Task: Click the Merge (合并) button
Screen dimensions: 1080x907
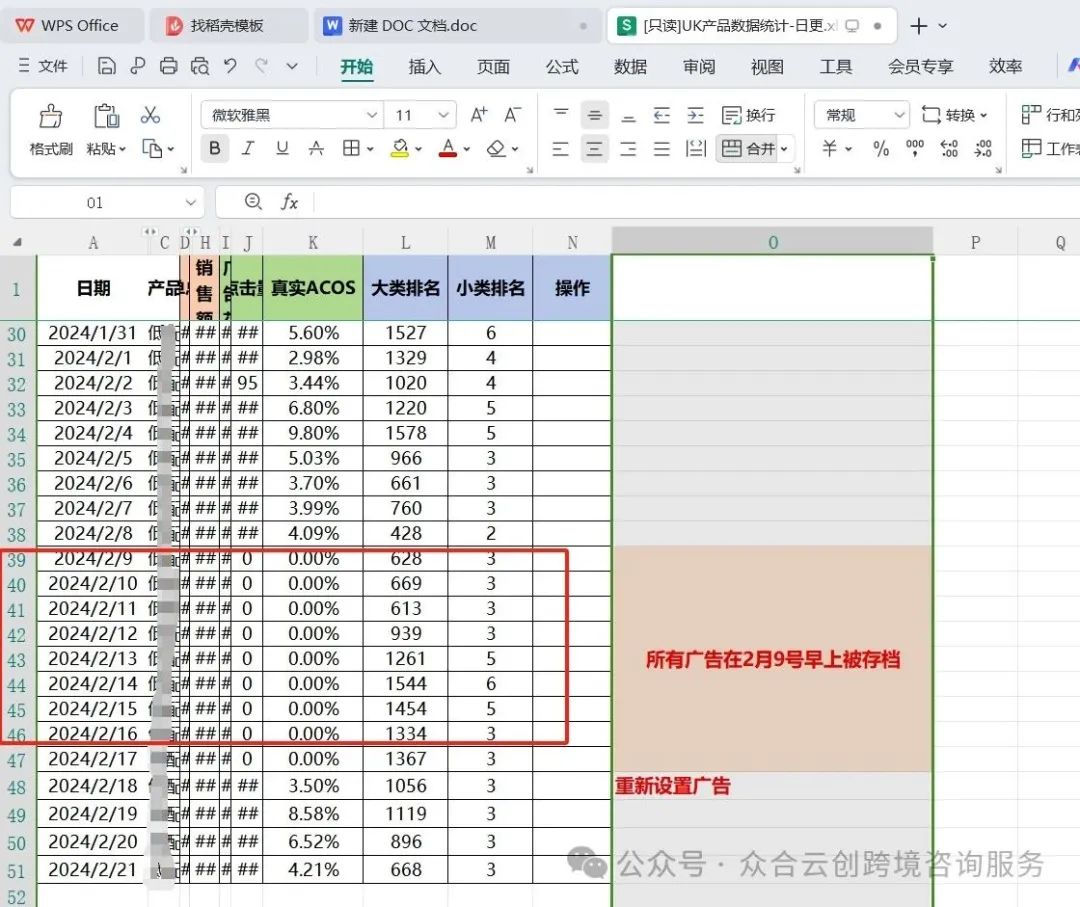Action: [x=747, y=148]
